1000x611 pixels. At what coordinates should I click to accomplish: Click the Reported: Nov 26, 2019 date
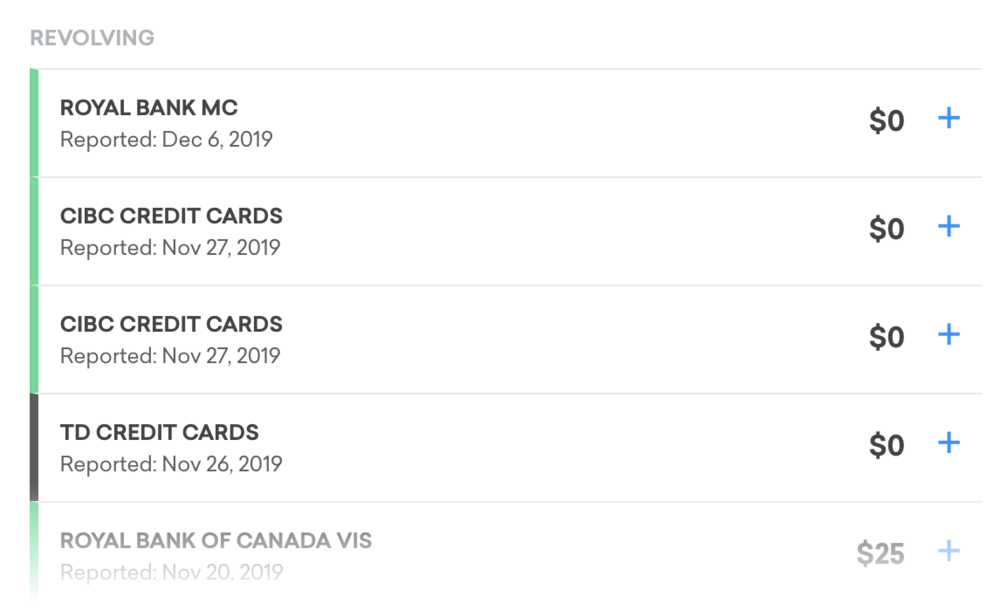171,464
